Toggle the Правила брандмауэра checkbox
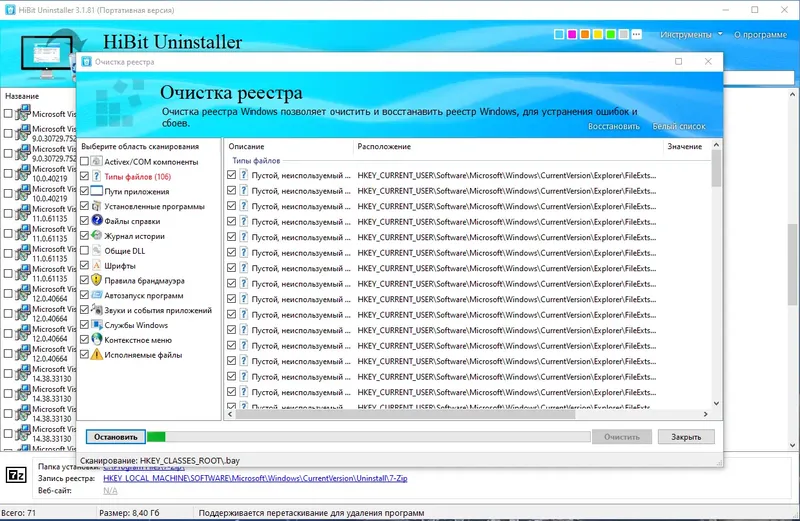 coord(84,280)
